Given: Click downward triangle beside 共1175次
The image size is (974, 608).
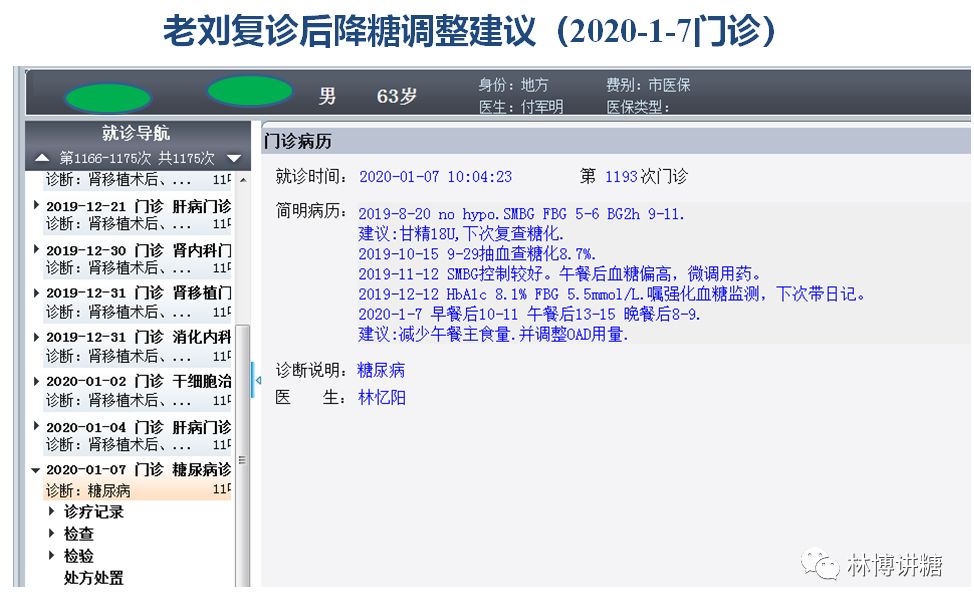Looking at the screenshot, I should 234,158.
